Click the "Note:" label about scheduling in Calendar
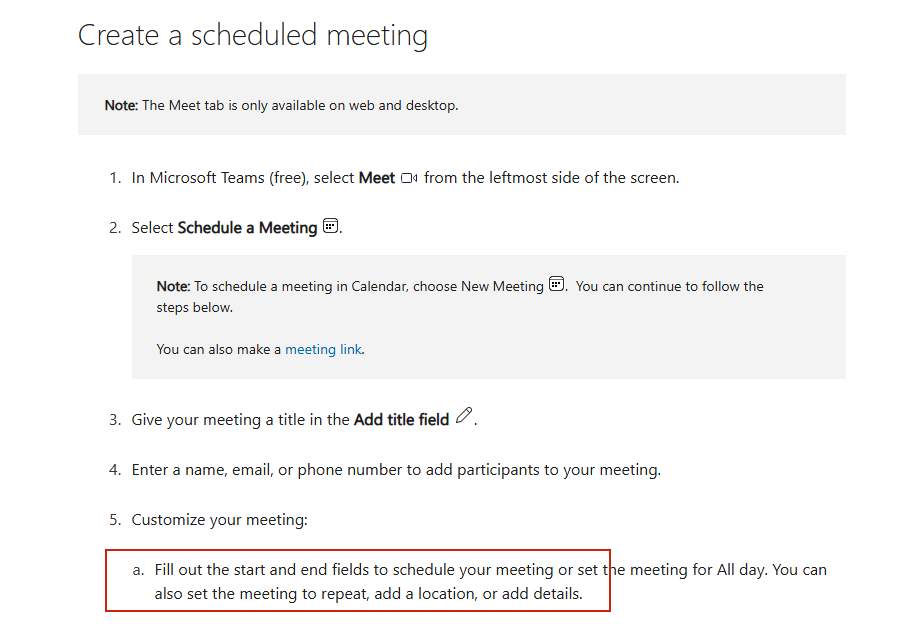This screenshot has height=628, width=916. pyautogui.click(x=173, y=286)
